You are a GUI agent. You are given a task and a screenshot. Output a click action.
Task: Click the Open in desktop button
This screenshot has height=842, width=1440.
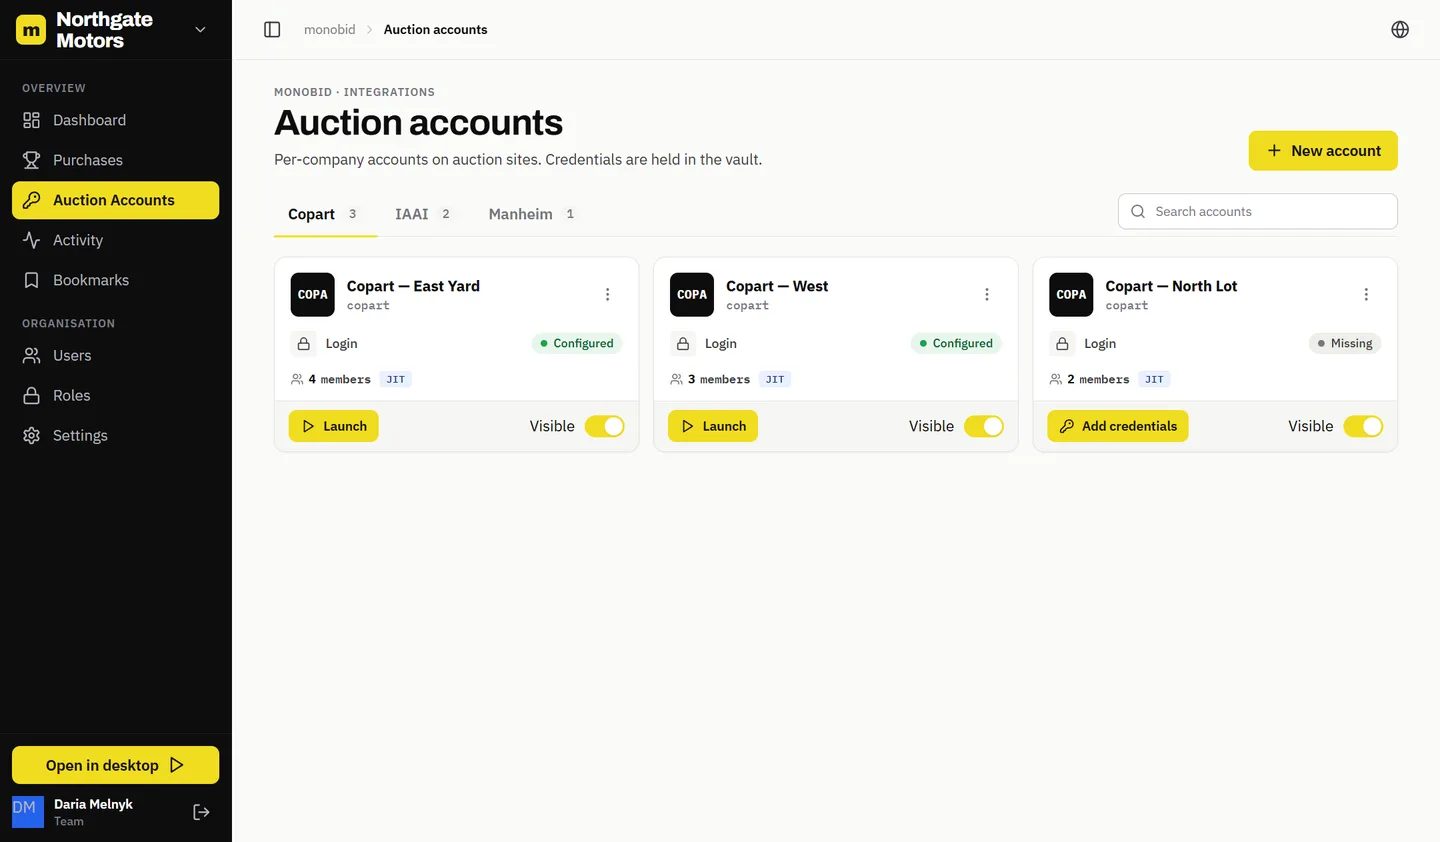115,765
